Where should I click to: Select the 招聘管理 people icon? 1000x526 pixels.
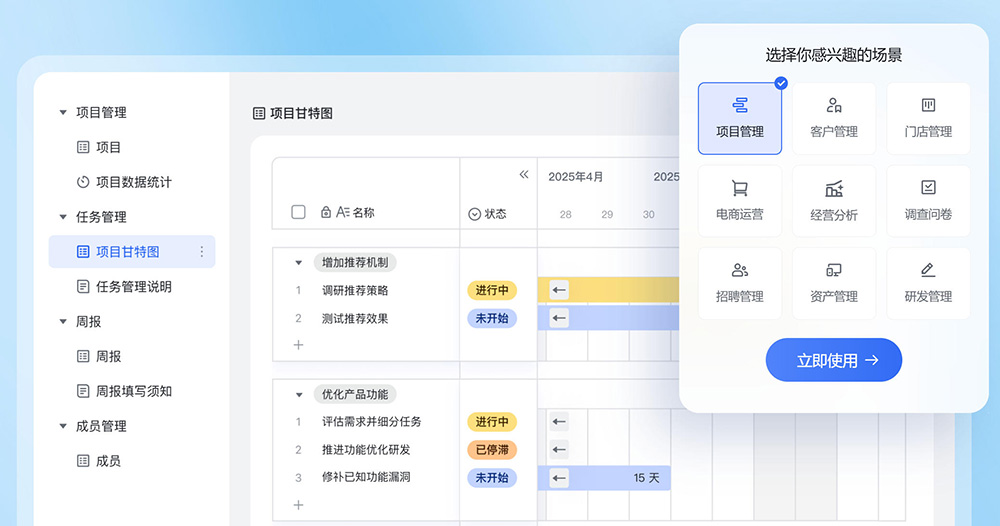(739, 271)
